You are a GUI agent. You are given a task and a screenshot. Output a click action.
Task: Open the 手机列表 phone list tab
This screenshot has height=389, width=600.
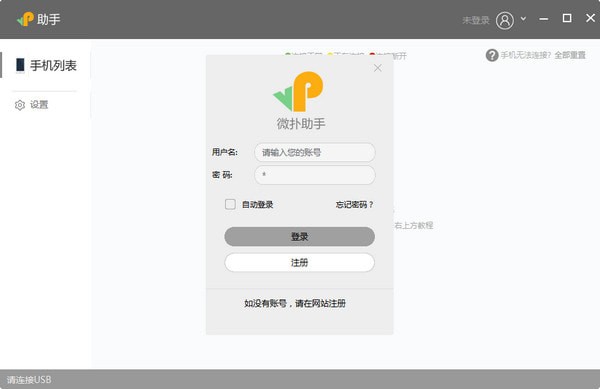coord(46,65)
